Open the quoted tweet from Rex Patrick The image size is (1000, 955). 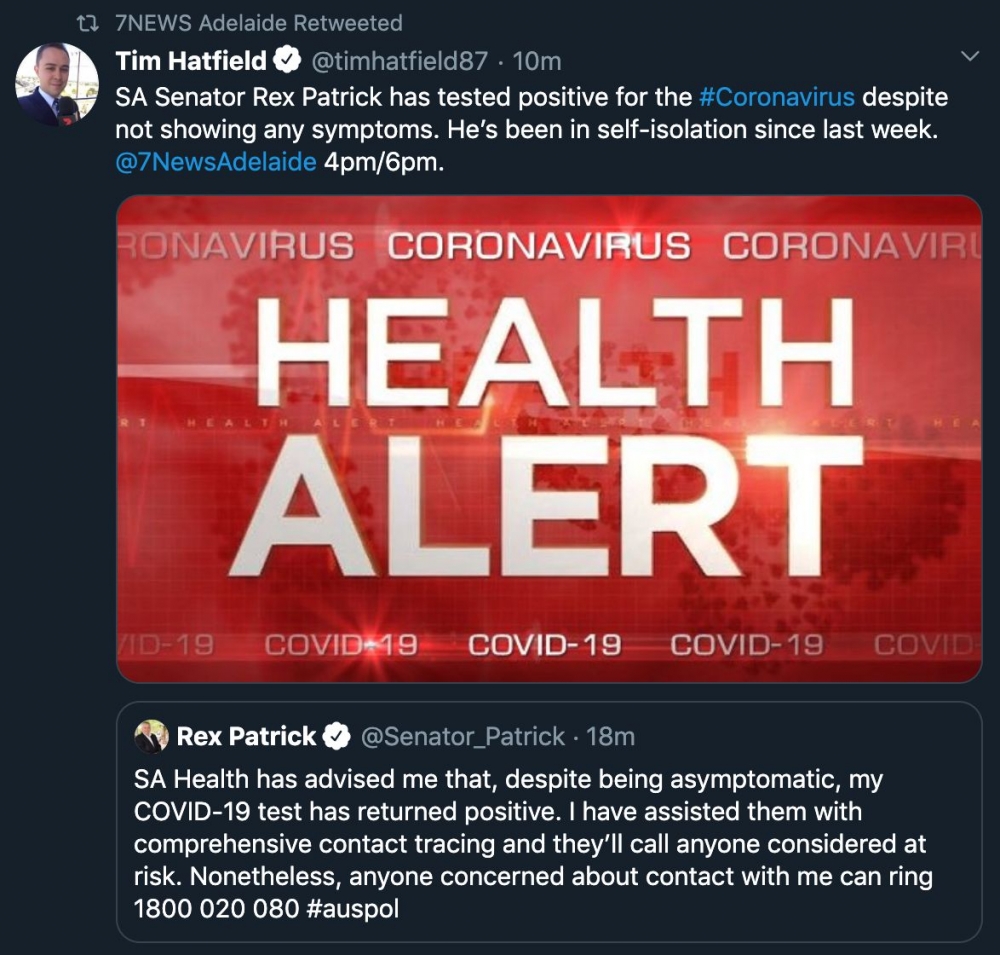point(549,822)
